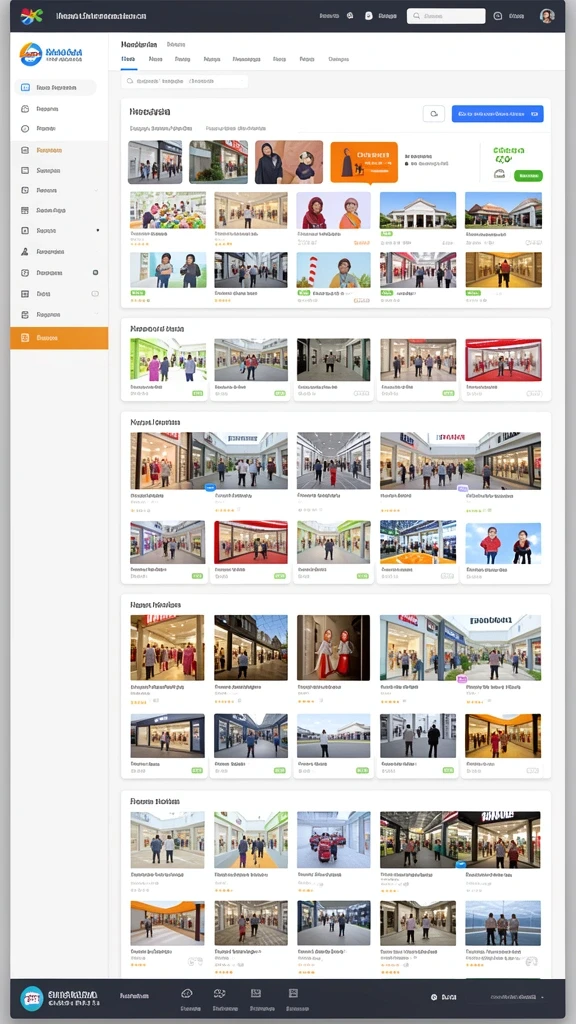Screen dimensions: 576x1024
Task: Click the first icon in bottom bar center
Action: point(186,993)
